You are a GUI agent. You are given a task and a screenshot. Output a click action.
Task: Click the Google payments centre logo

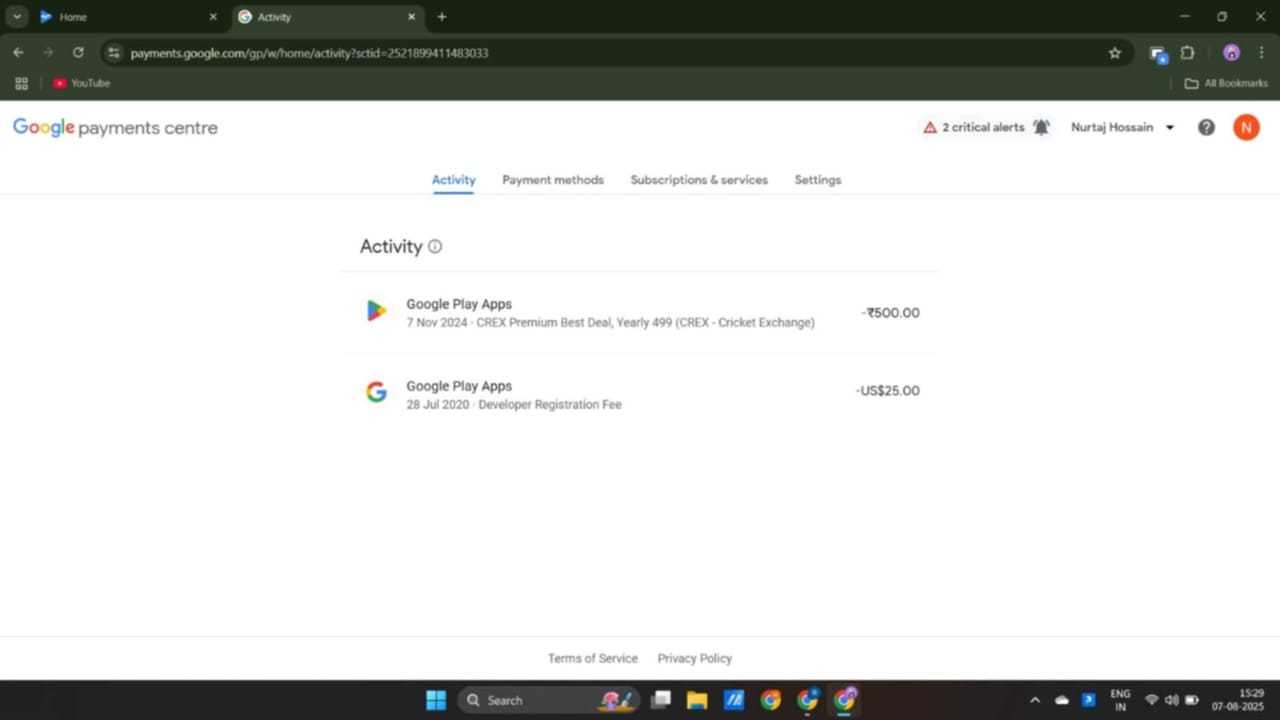[115, 128]
